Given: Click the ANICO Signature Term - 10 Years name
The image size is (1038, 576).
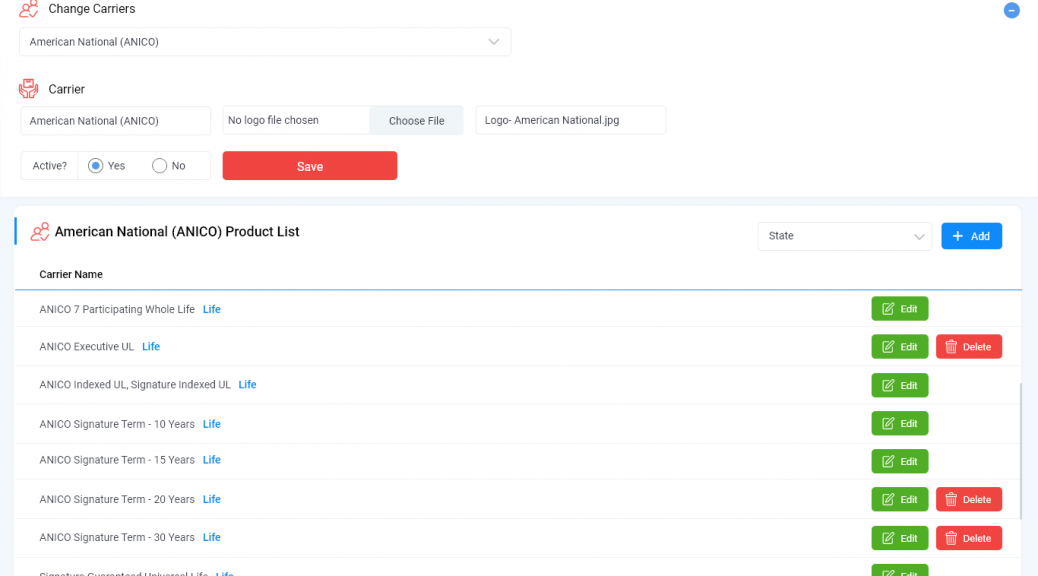Looking at the screenshot, I should [117, 424].
